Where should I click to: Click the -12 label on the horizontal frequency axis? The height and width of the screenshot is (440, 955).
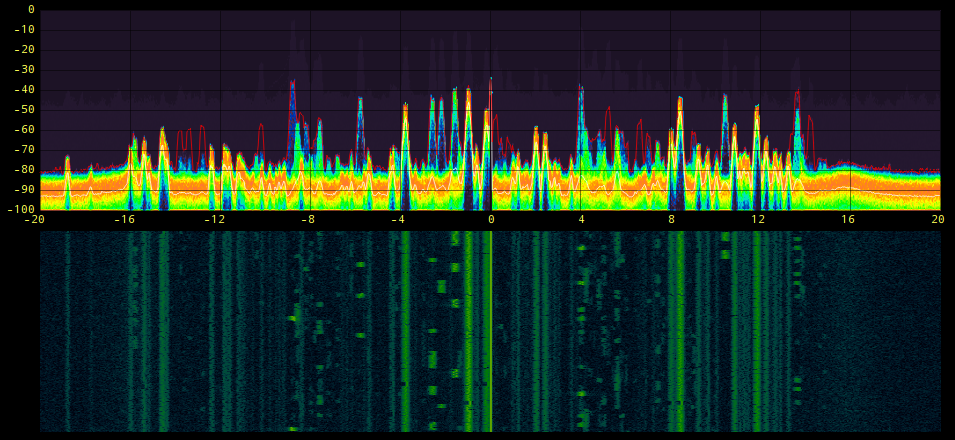[214, 219]
